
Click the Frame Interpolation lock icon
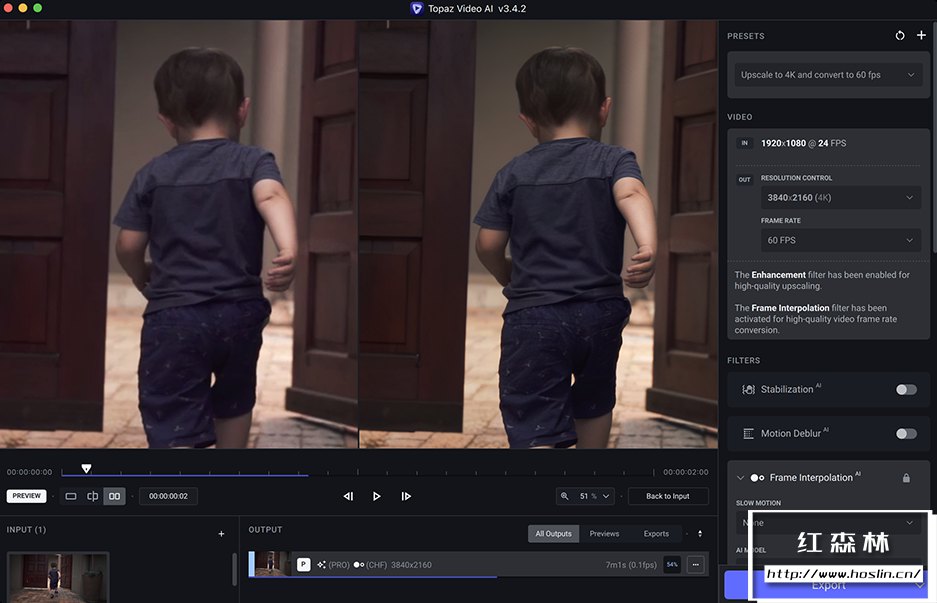[x=906, y=478]
